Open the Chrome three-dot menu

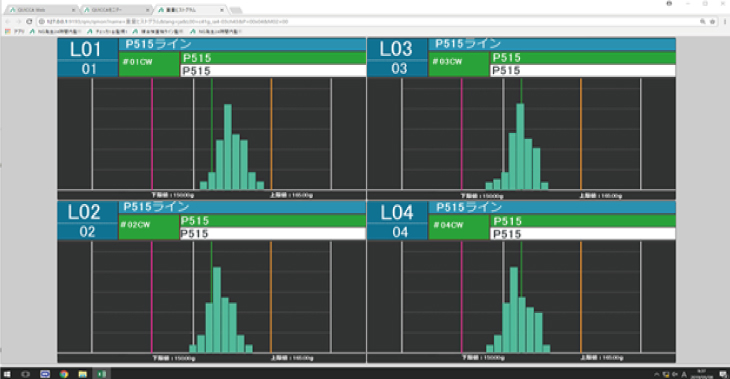tap(724, 21)
